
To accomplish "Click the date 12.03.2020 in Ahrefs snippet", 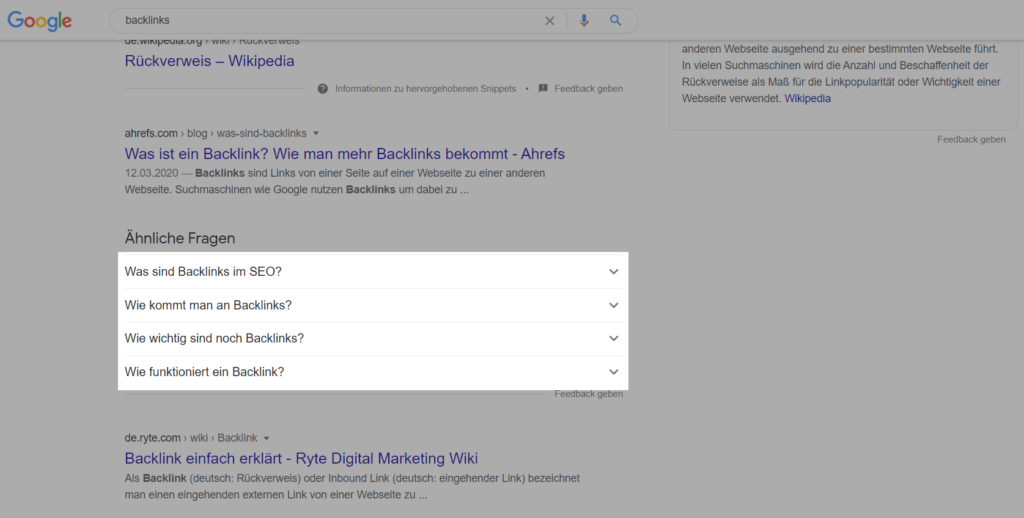I will point(152,173).
